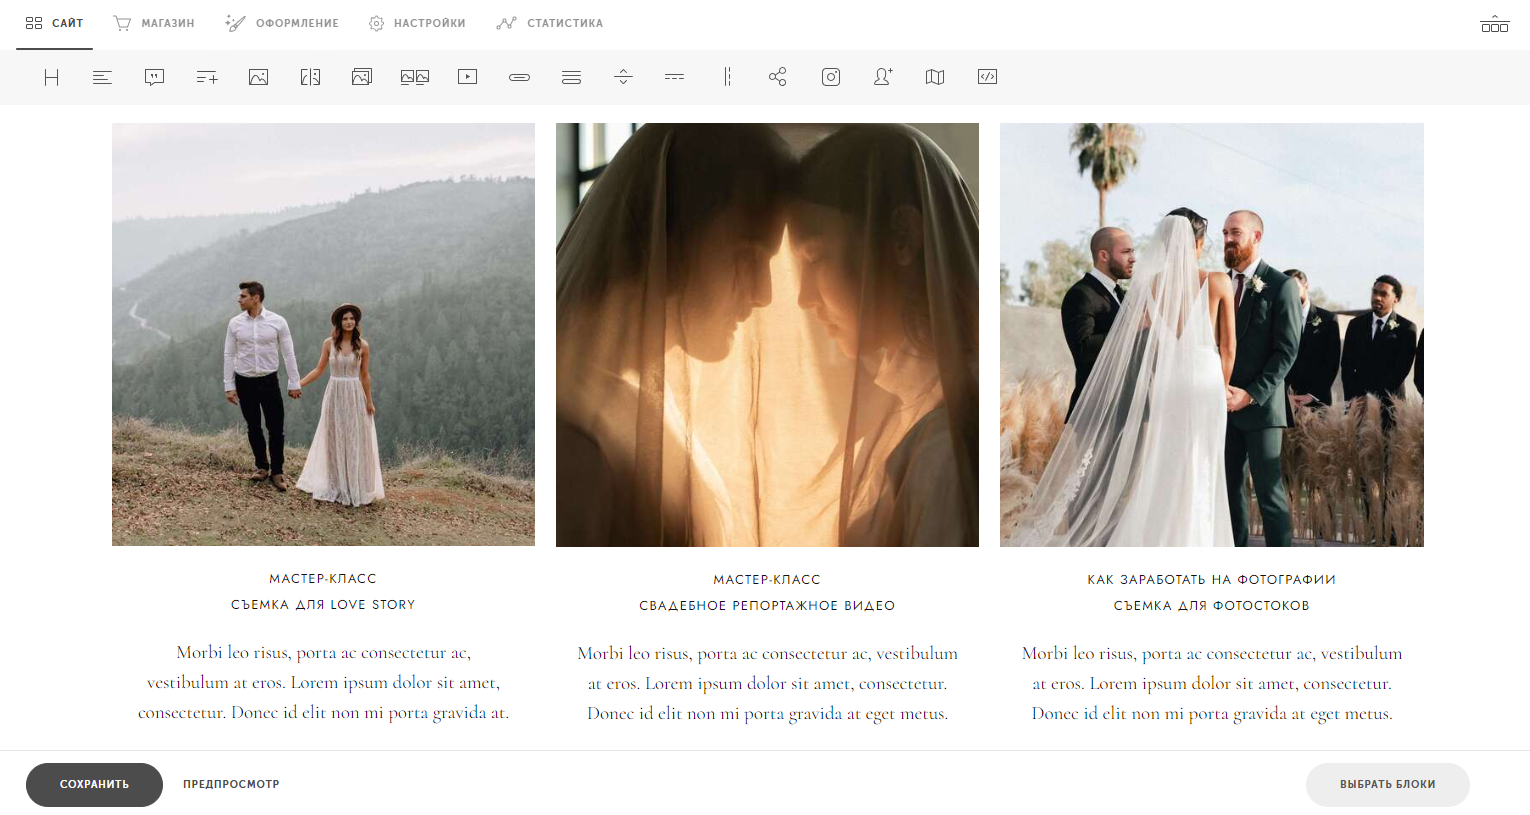The image size is (1530, 815).
Task: Add a text paragraph block
Action: (102, 77)
